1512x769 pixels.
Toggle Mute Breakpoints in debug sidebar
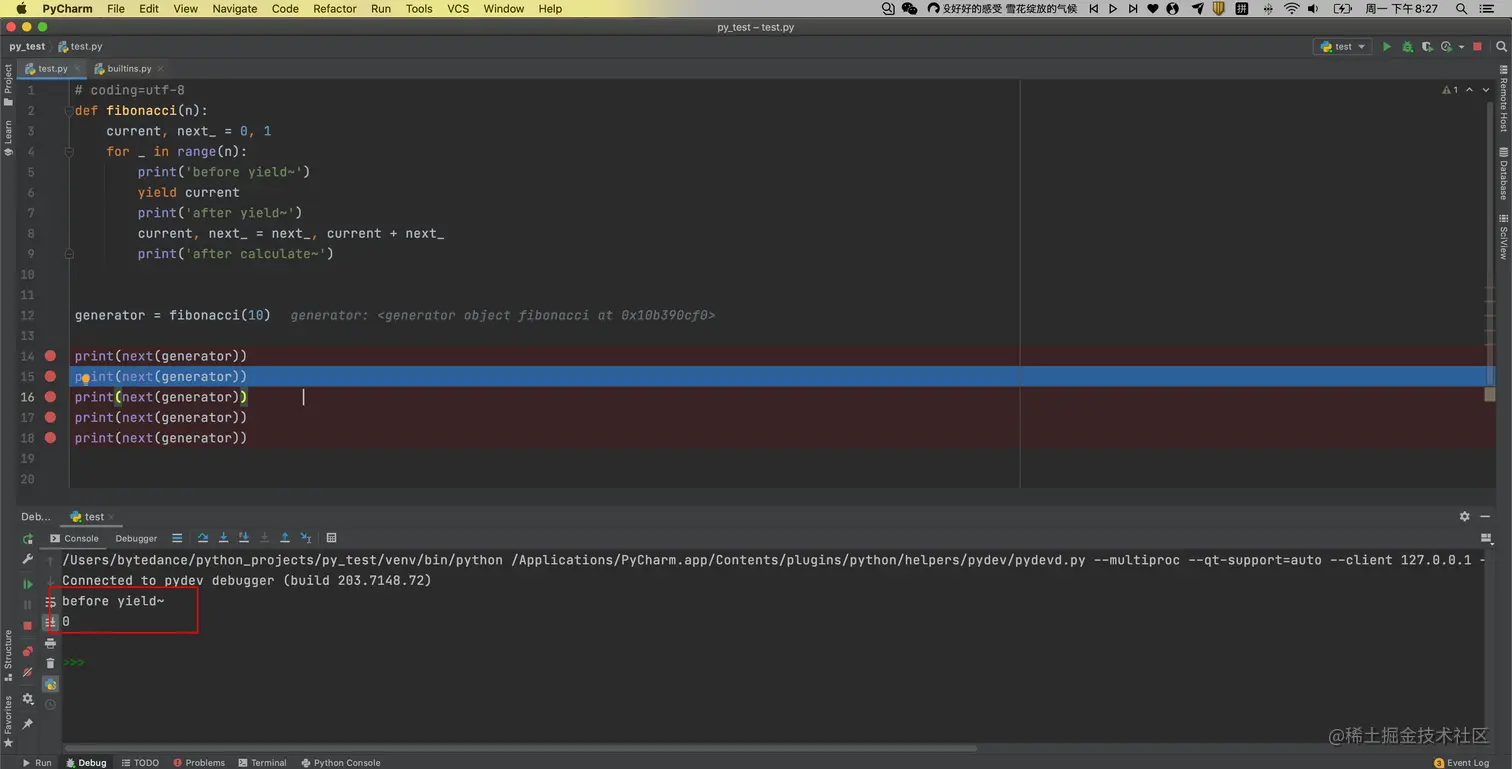point(27,672)
